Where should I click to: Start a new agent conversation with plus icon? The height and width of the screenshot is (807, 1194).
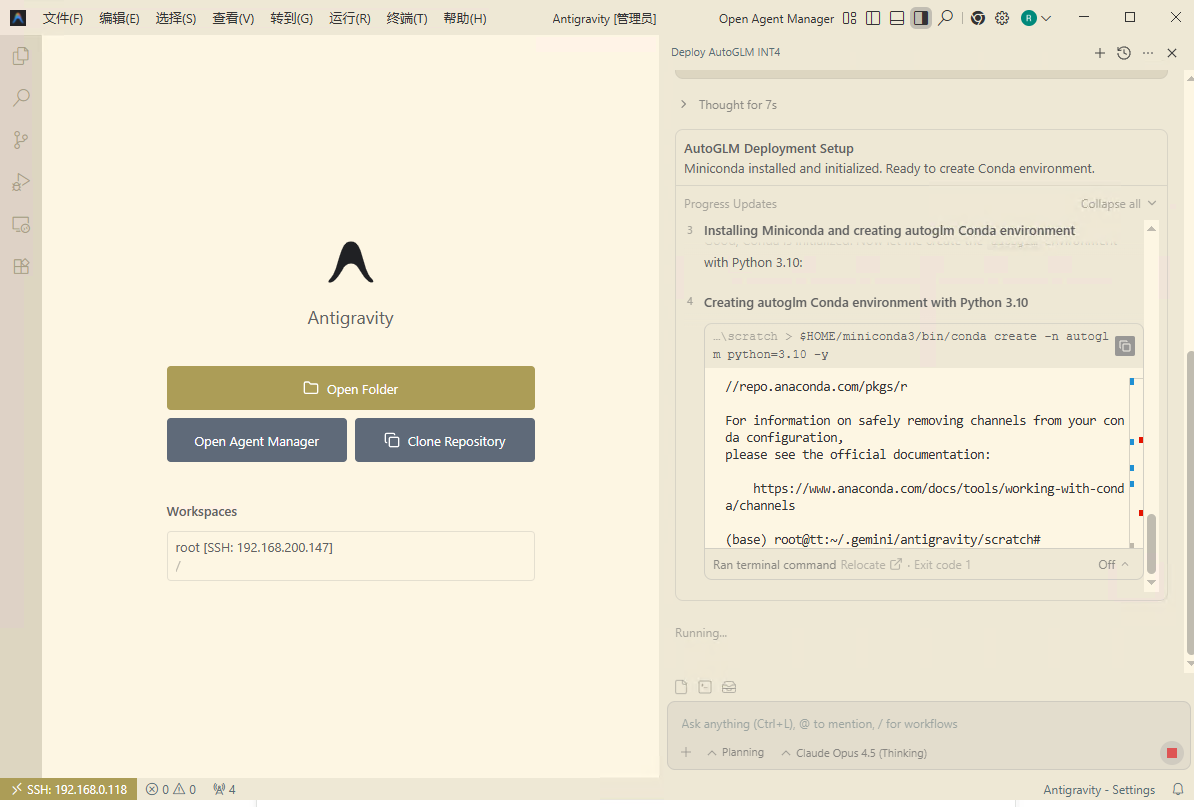(1099, 53)
